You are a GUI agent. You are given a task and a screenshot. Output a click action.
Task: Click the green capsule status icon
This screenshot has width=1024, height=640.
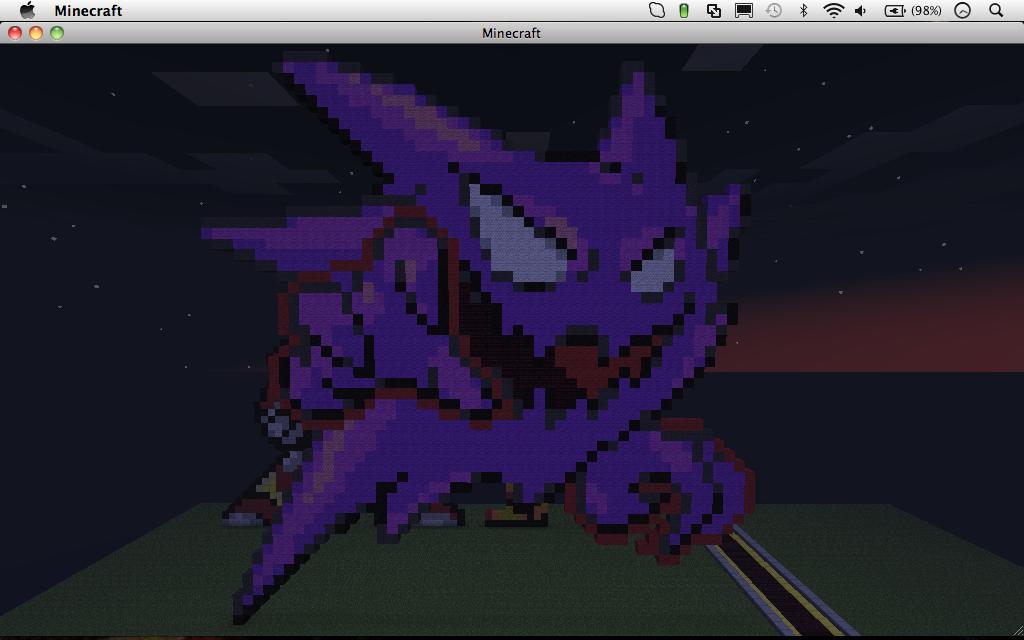click(684, 10)
